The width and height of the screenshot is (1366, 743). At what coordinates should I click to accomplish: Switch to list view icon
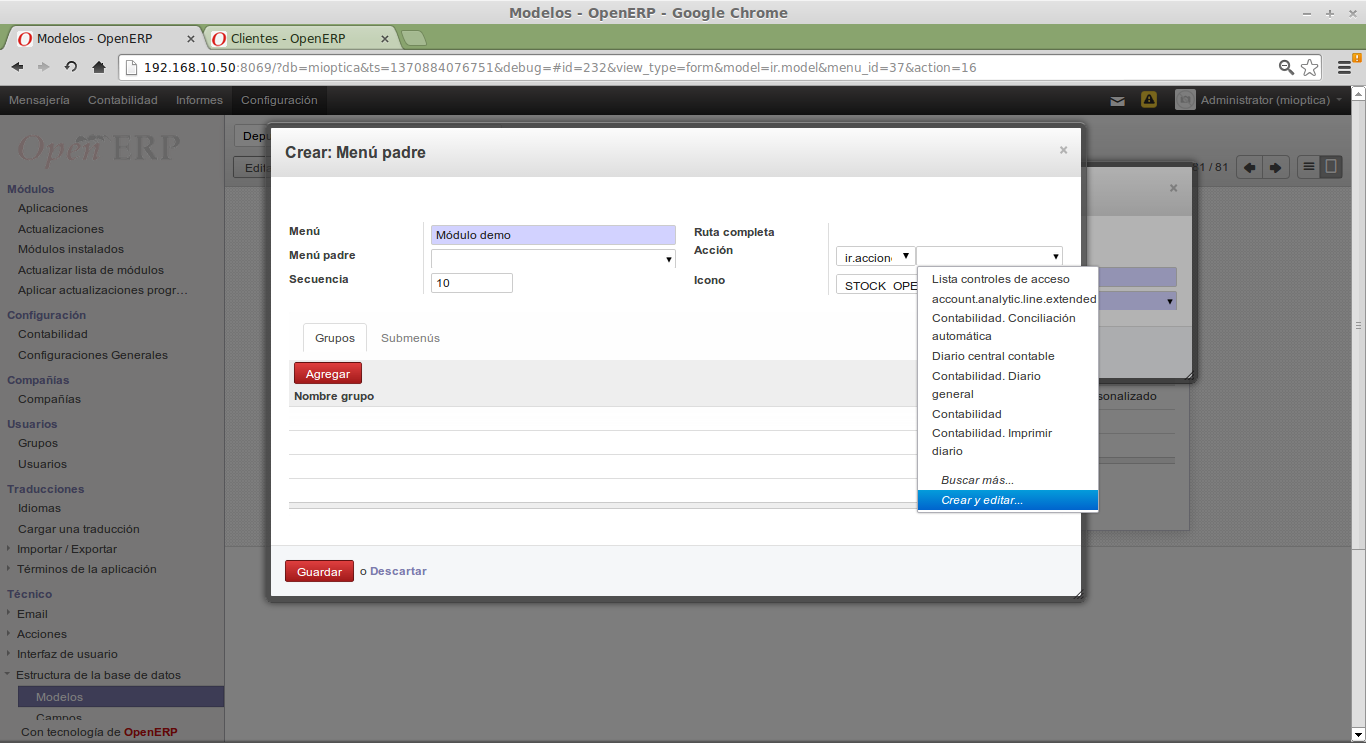coord(1311,167)
